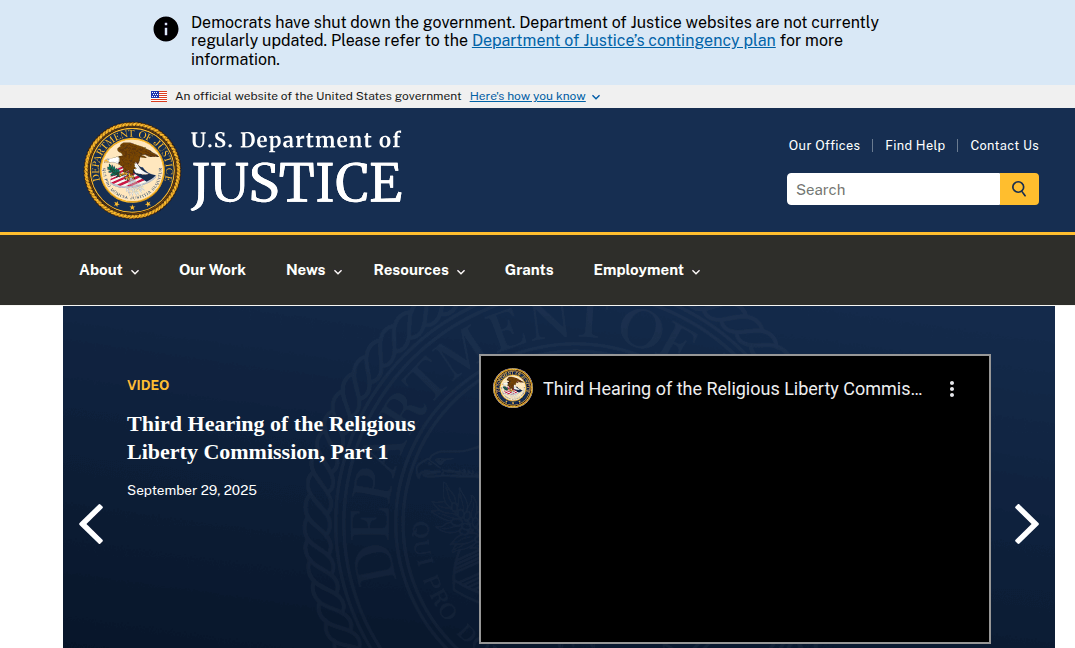Open the Employment dropdown menu
Screen dimensions: 1075x648
click(x=646, y=270)
